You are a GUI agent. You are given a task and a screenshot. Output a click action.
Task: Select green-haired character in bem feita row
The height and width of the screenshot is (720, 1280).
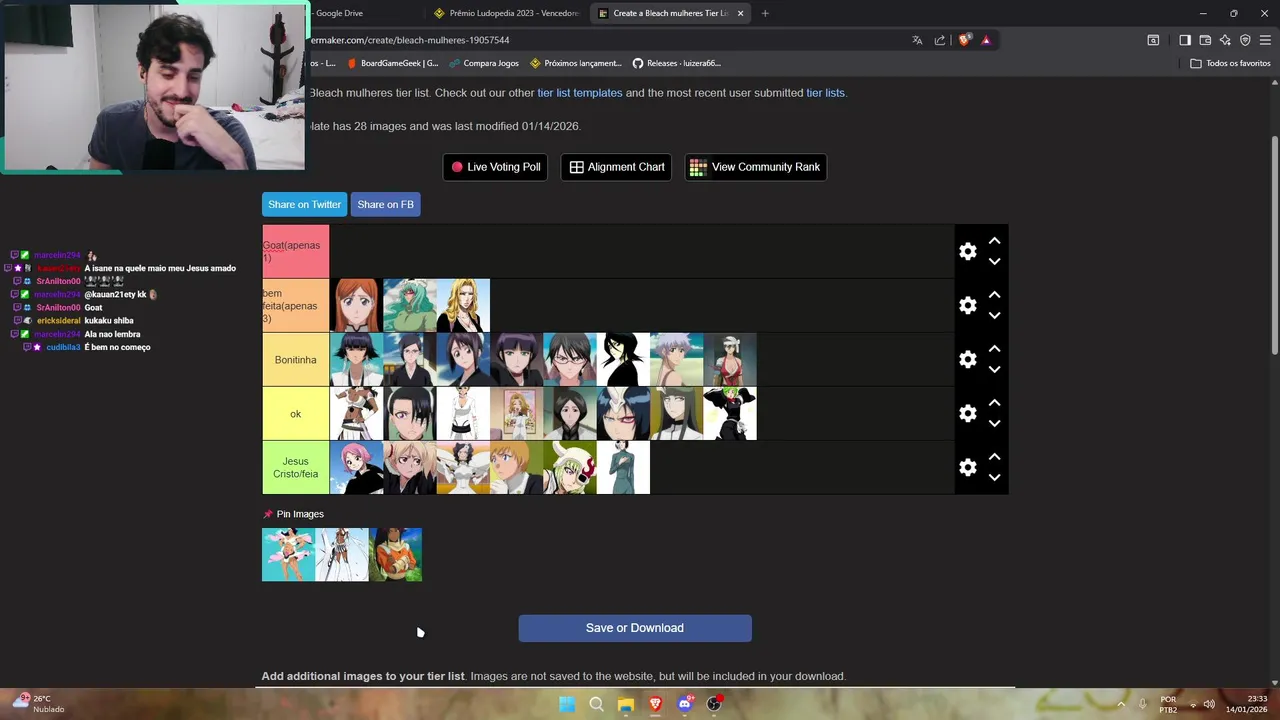[410, 306]
